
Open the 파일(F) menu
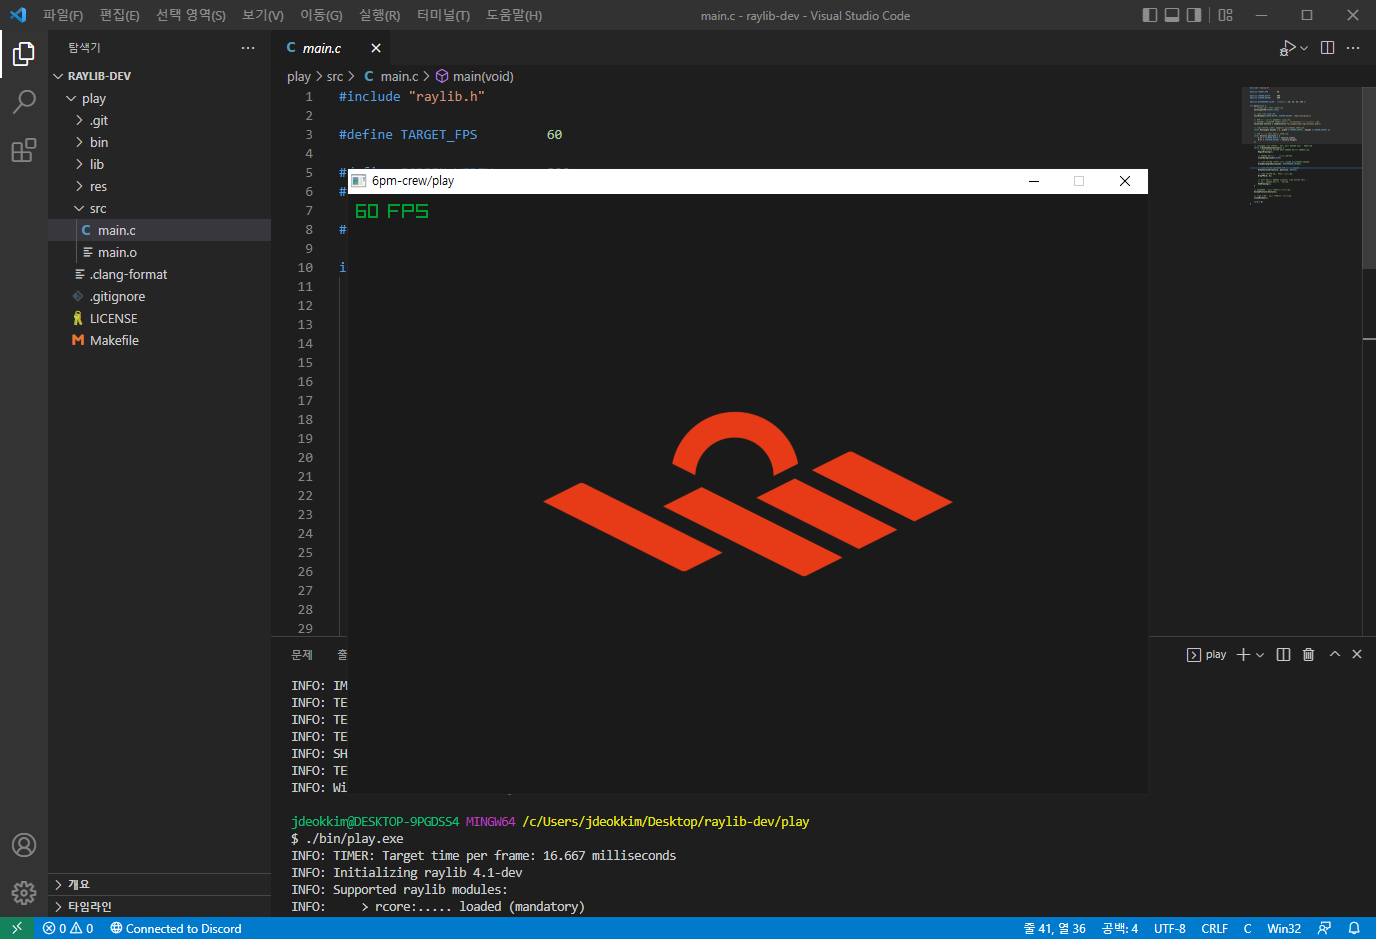[63, 15]
